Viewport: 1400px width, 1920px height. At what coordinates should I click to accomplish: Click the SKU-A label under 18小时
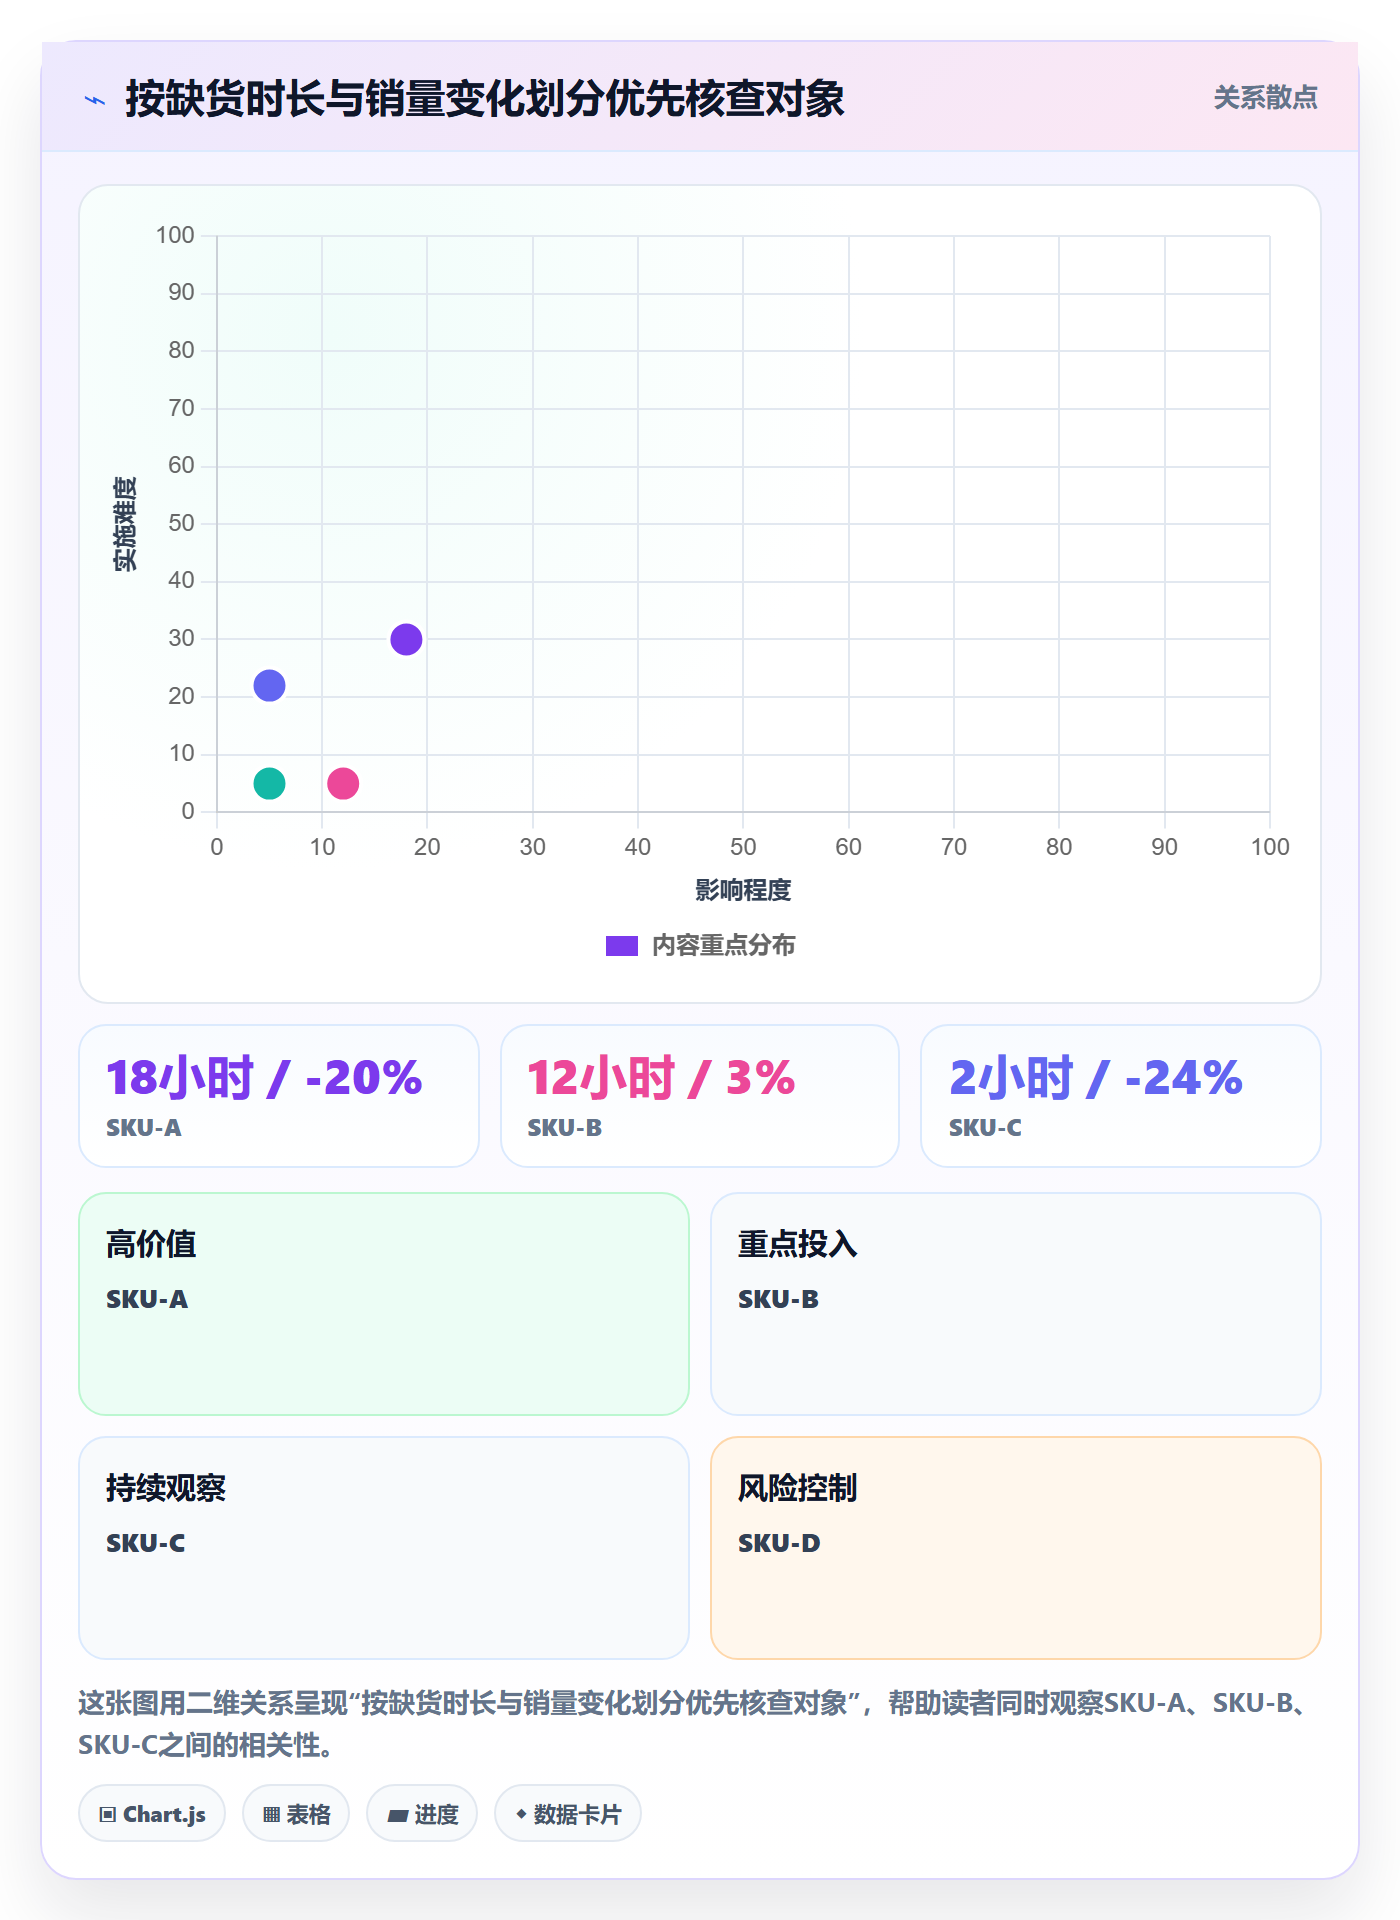click(144, 1128)
